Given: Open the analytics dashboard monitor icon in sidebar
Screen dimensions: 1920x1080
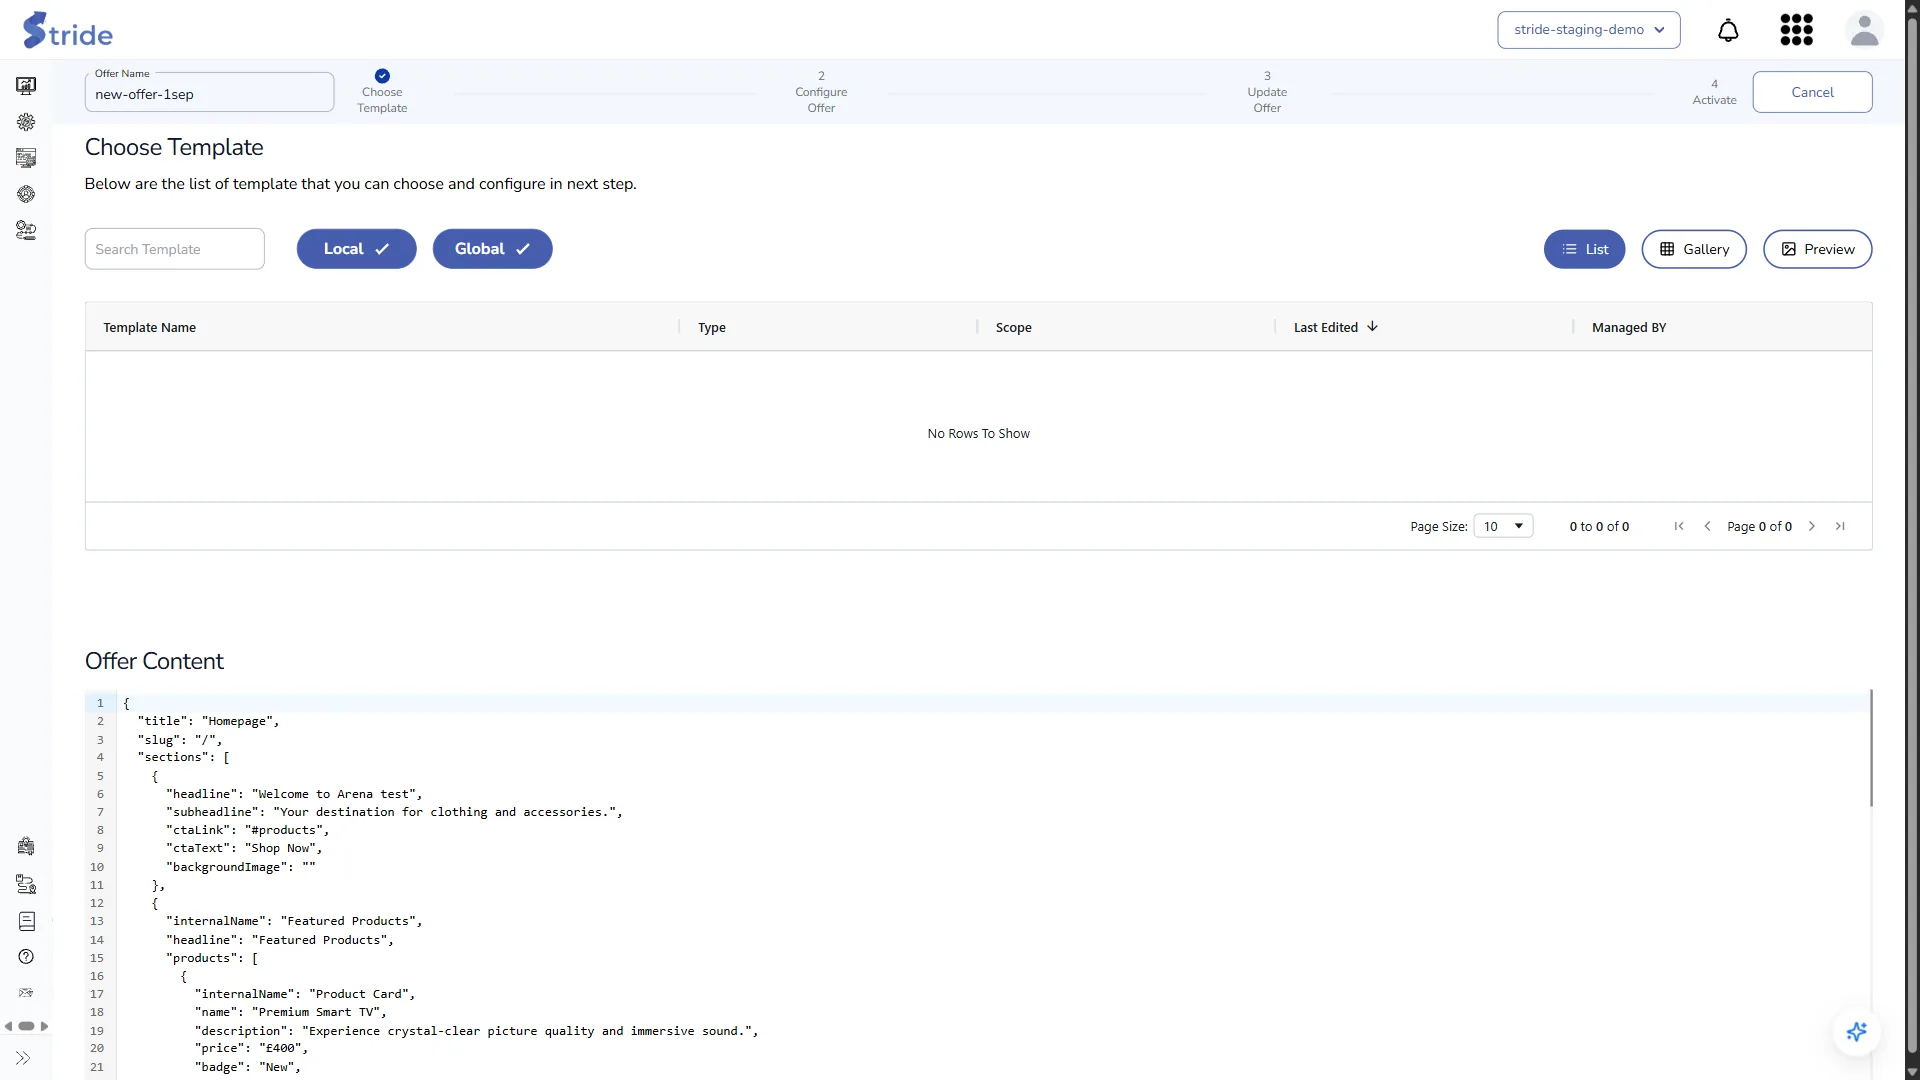Looking at the screenshot, I should (26, 86).
